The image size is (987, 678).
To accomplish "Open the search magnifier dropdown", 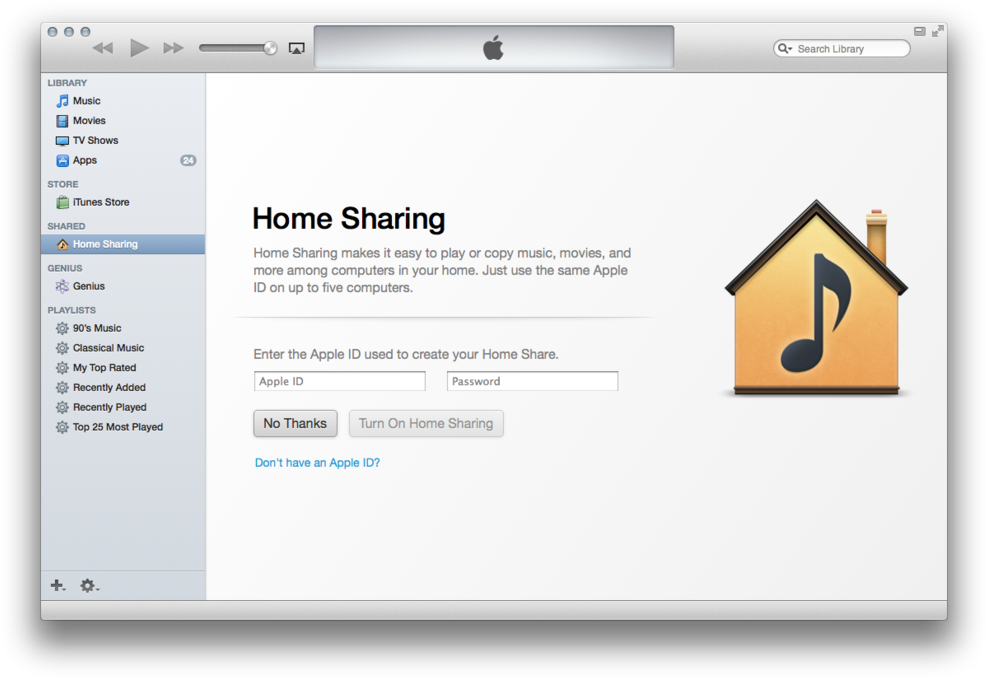I will [784, 48].
